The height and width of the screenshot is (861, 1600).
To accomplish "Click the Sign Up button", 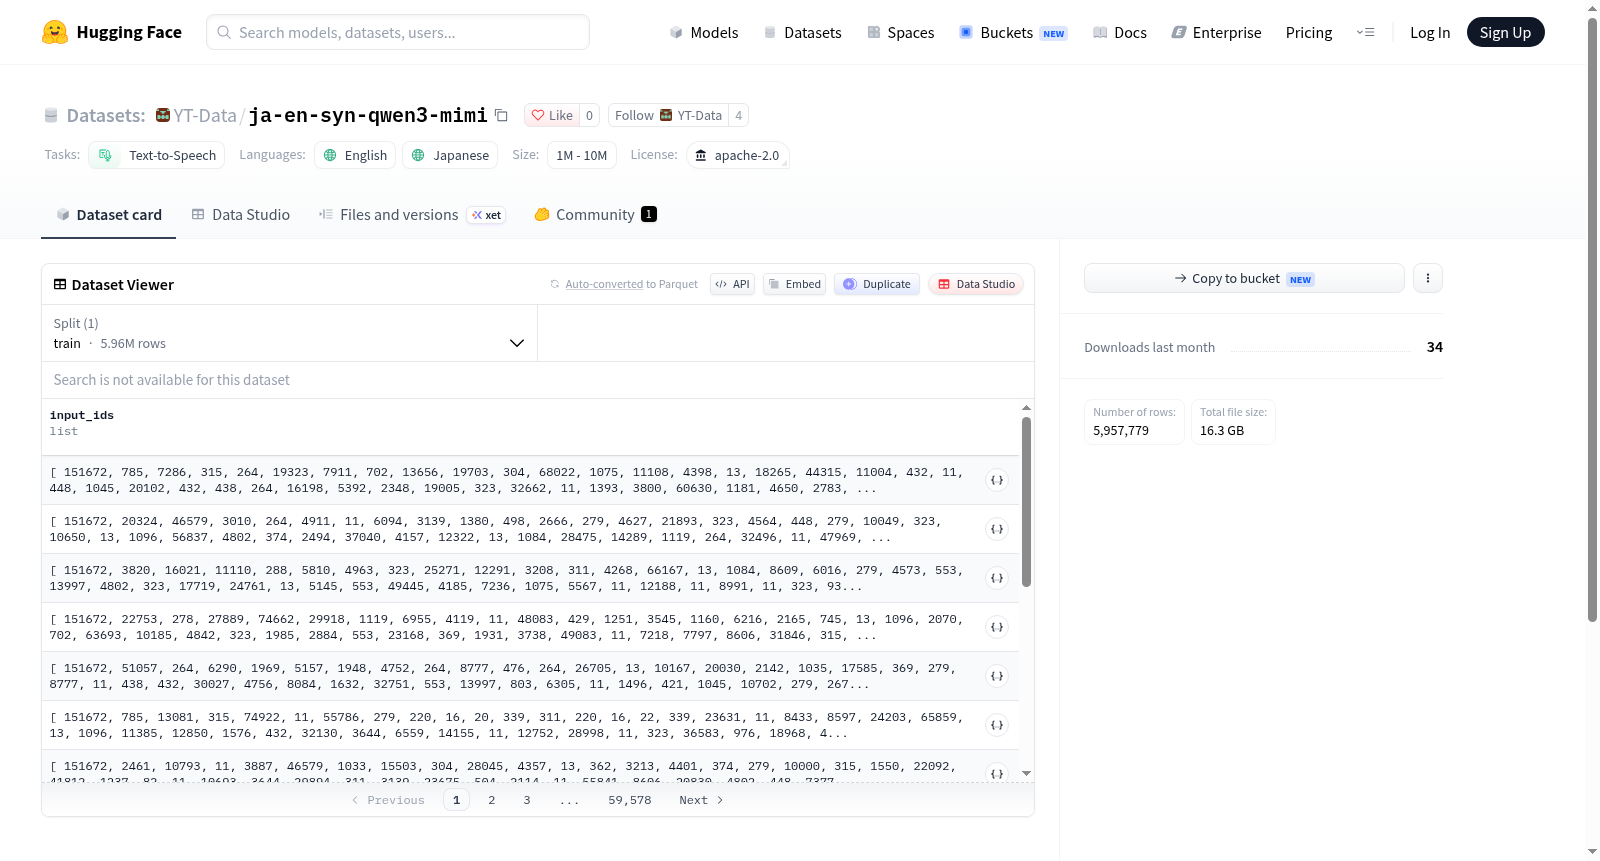I will (1505, 32).
